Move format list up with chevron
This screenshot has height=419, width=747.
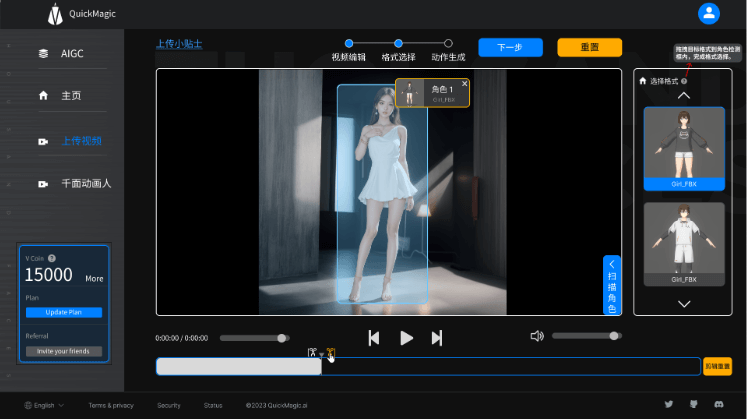684,96
